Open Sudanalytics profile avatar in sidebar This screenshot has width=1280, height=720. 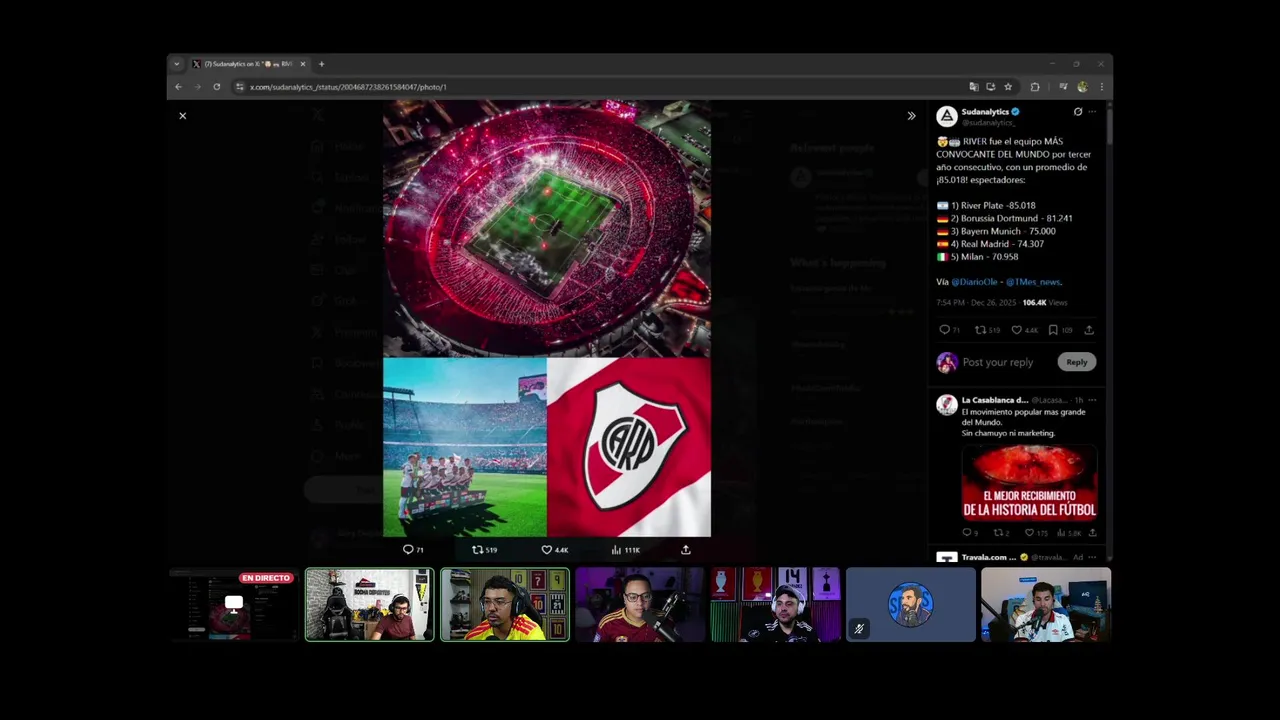[x=946, y=116]
